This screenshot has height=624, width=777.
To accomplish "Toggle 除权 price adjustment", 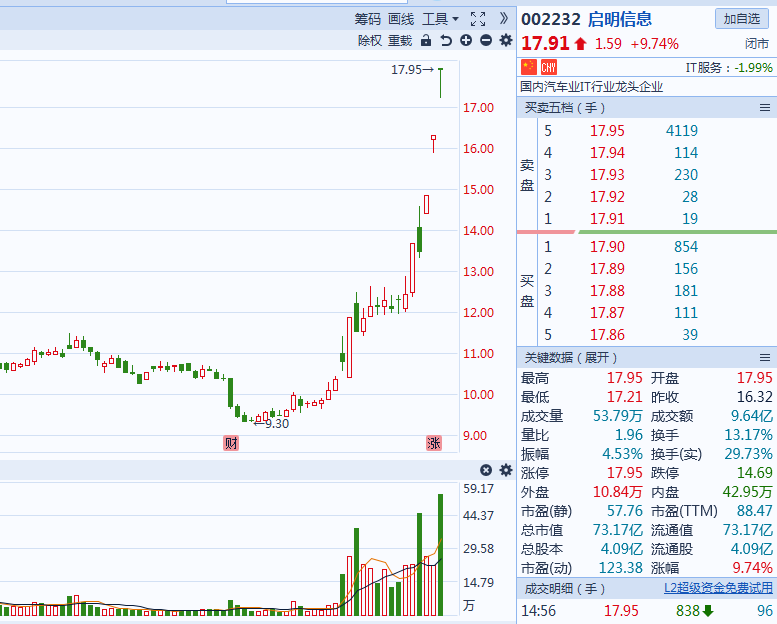I will point(370,40).
